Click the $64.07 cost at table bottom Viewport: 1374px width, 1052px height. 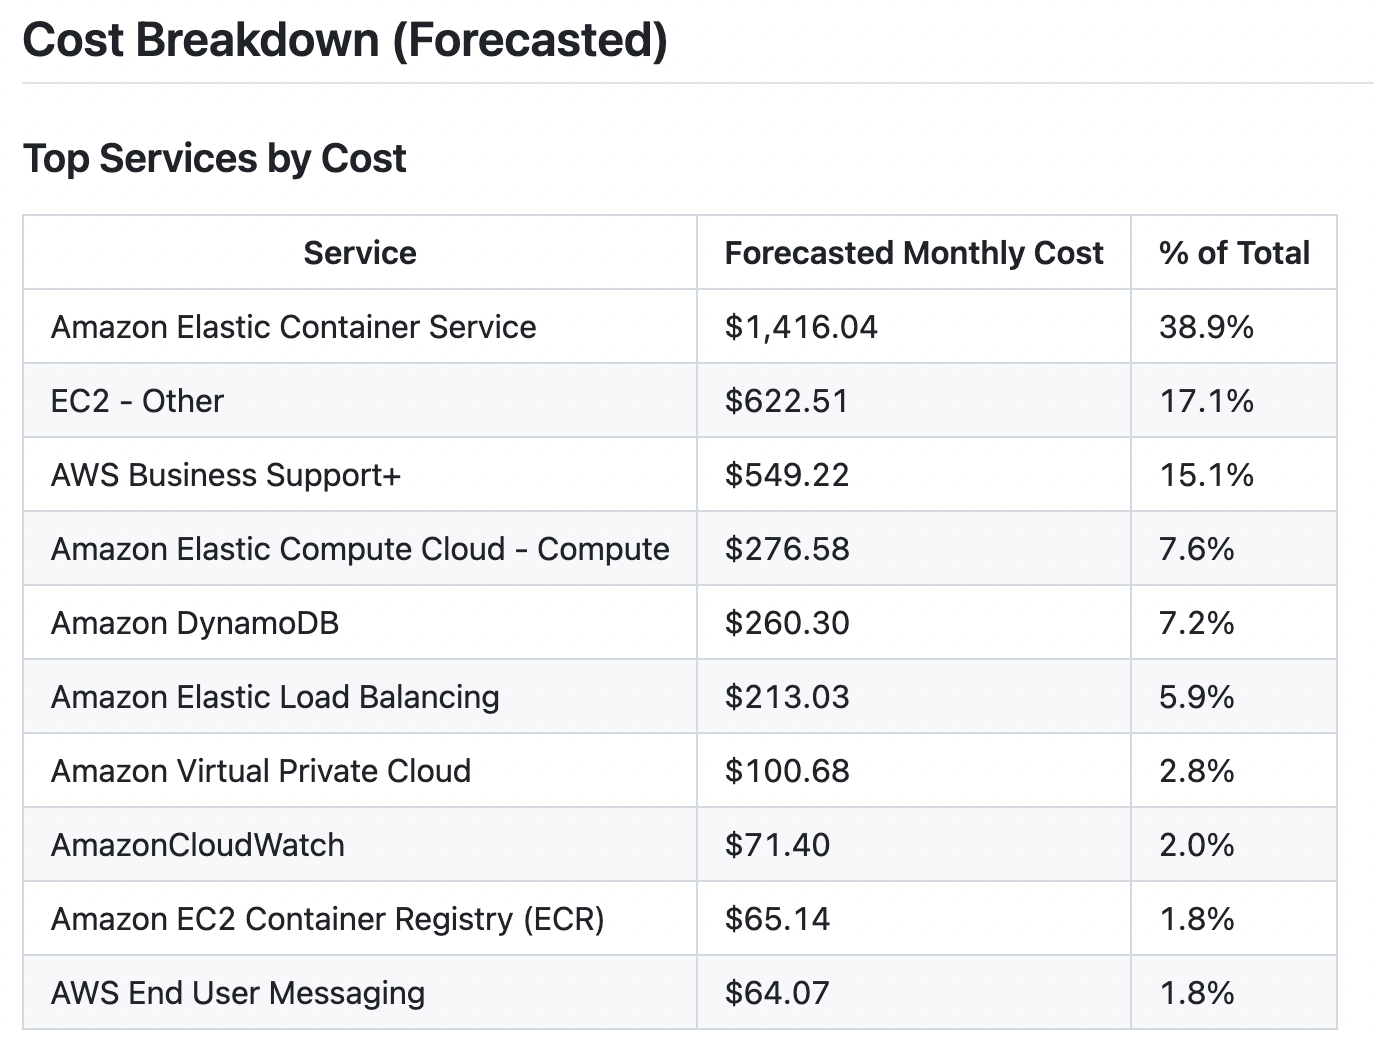pyautogui.click(x=777, y=993)
